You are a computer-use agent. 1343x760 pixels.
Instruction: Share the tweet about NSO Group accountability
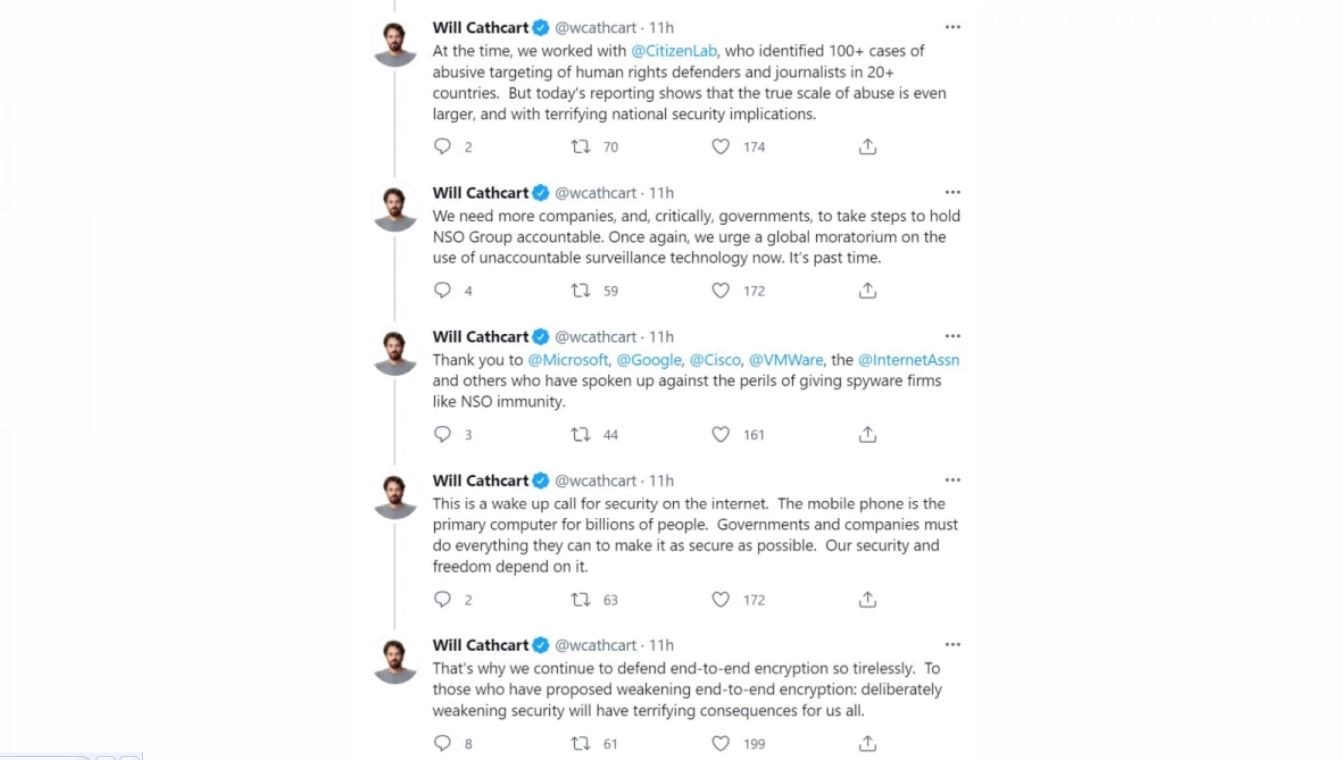tap(867, 291)
